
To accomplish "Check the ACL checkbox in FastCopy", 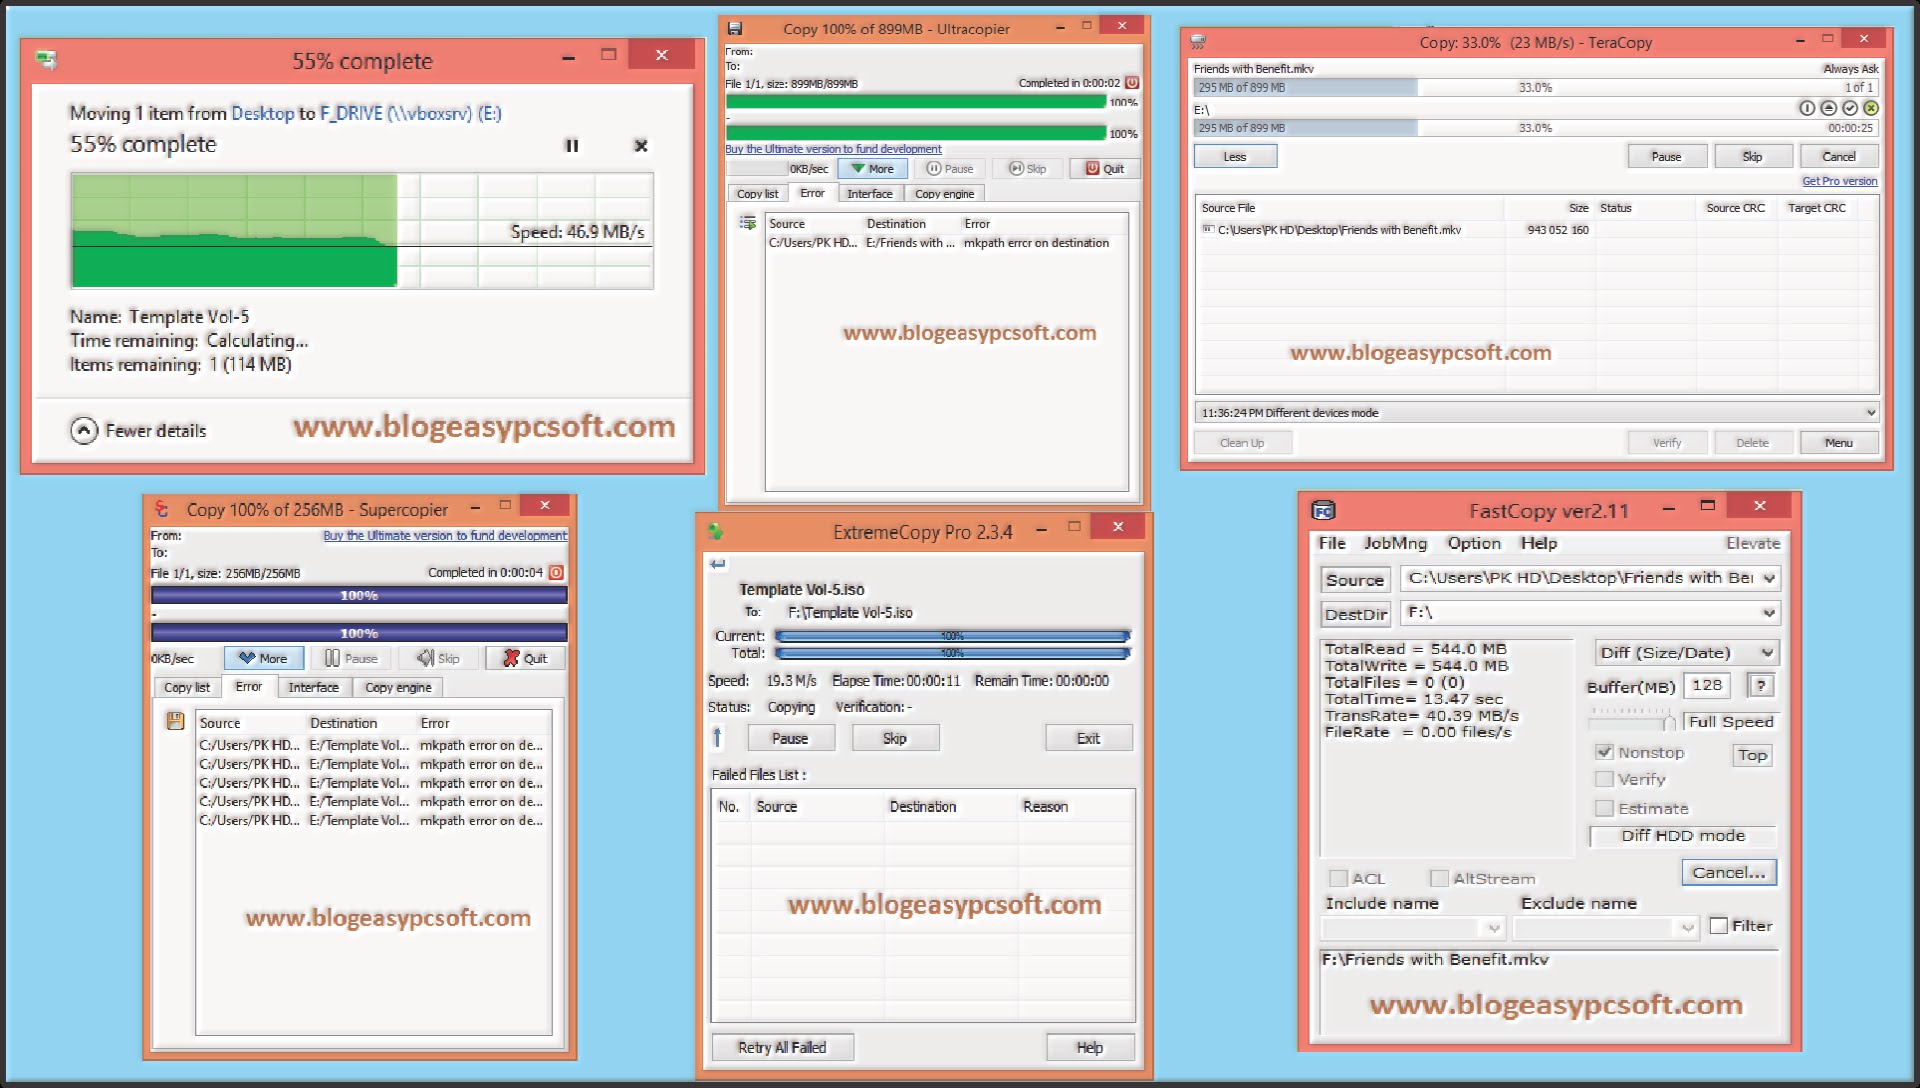I will click(1340, 878).
